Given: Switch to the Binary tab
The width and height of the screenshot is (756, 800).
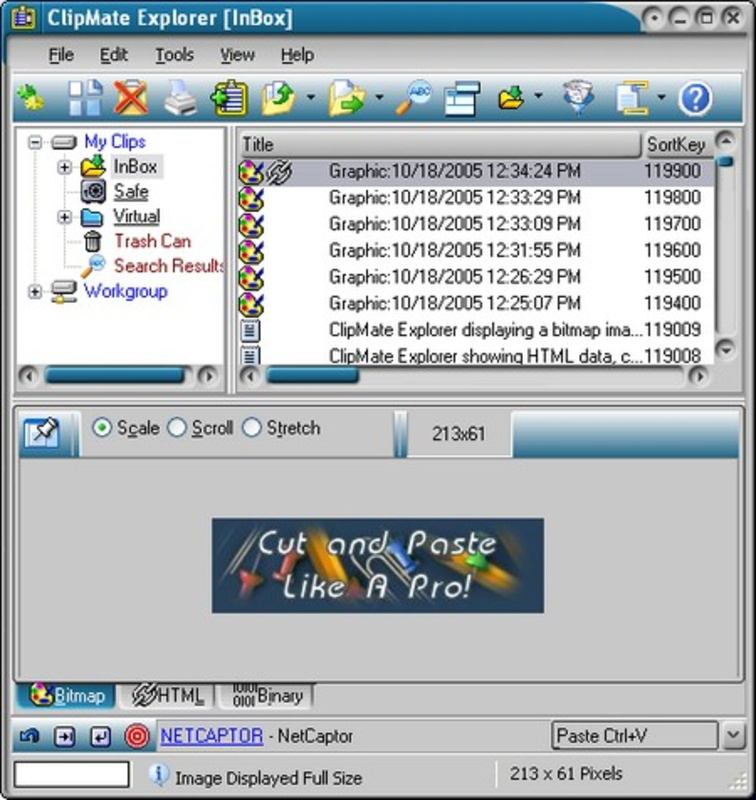Looking at the screenshot, I should (x=267, y=696).
